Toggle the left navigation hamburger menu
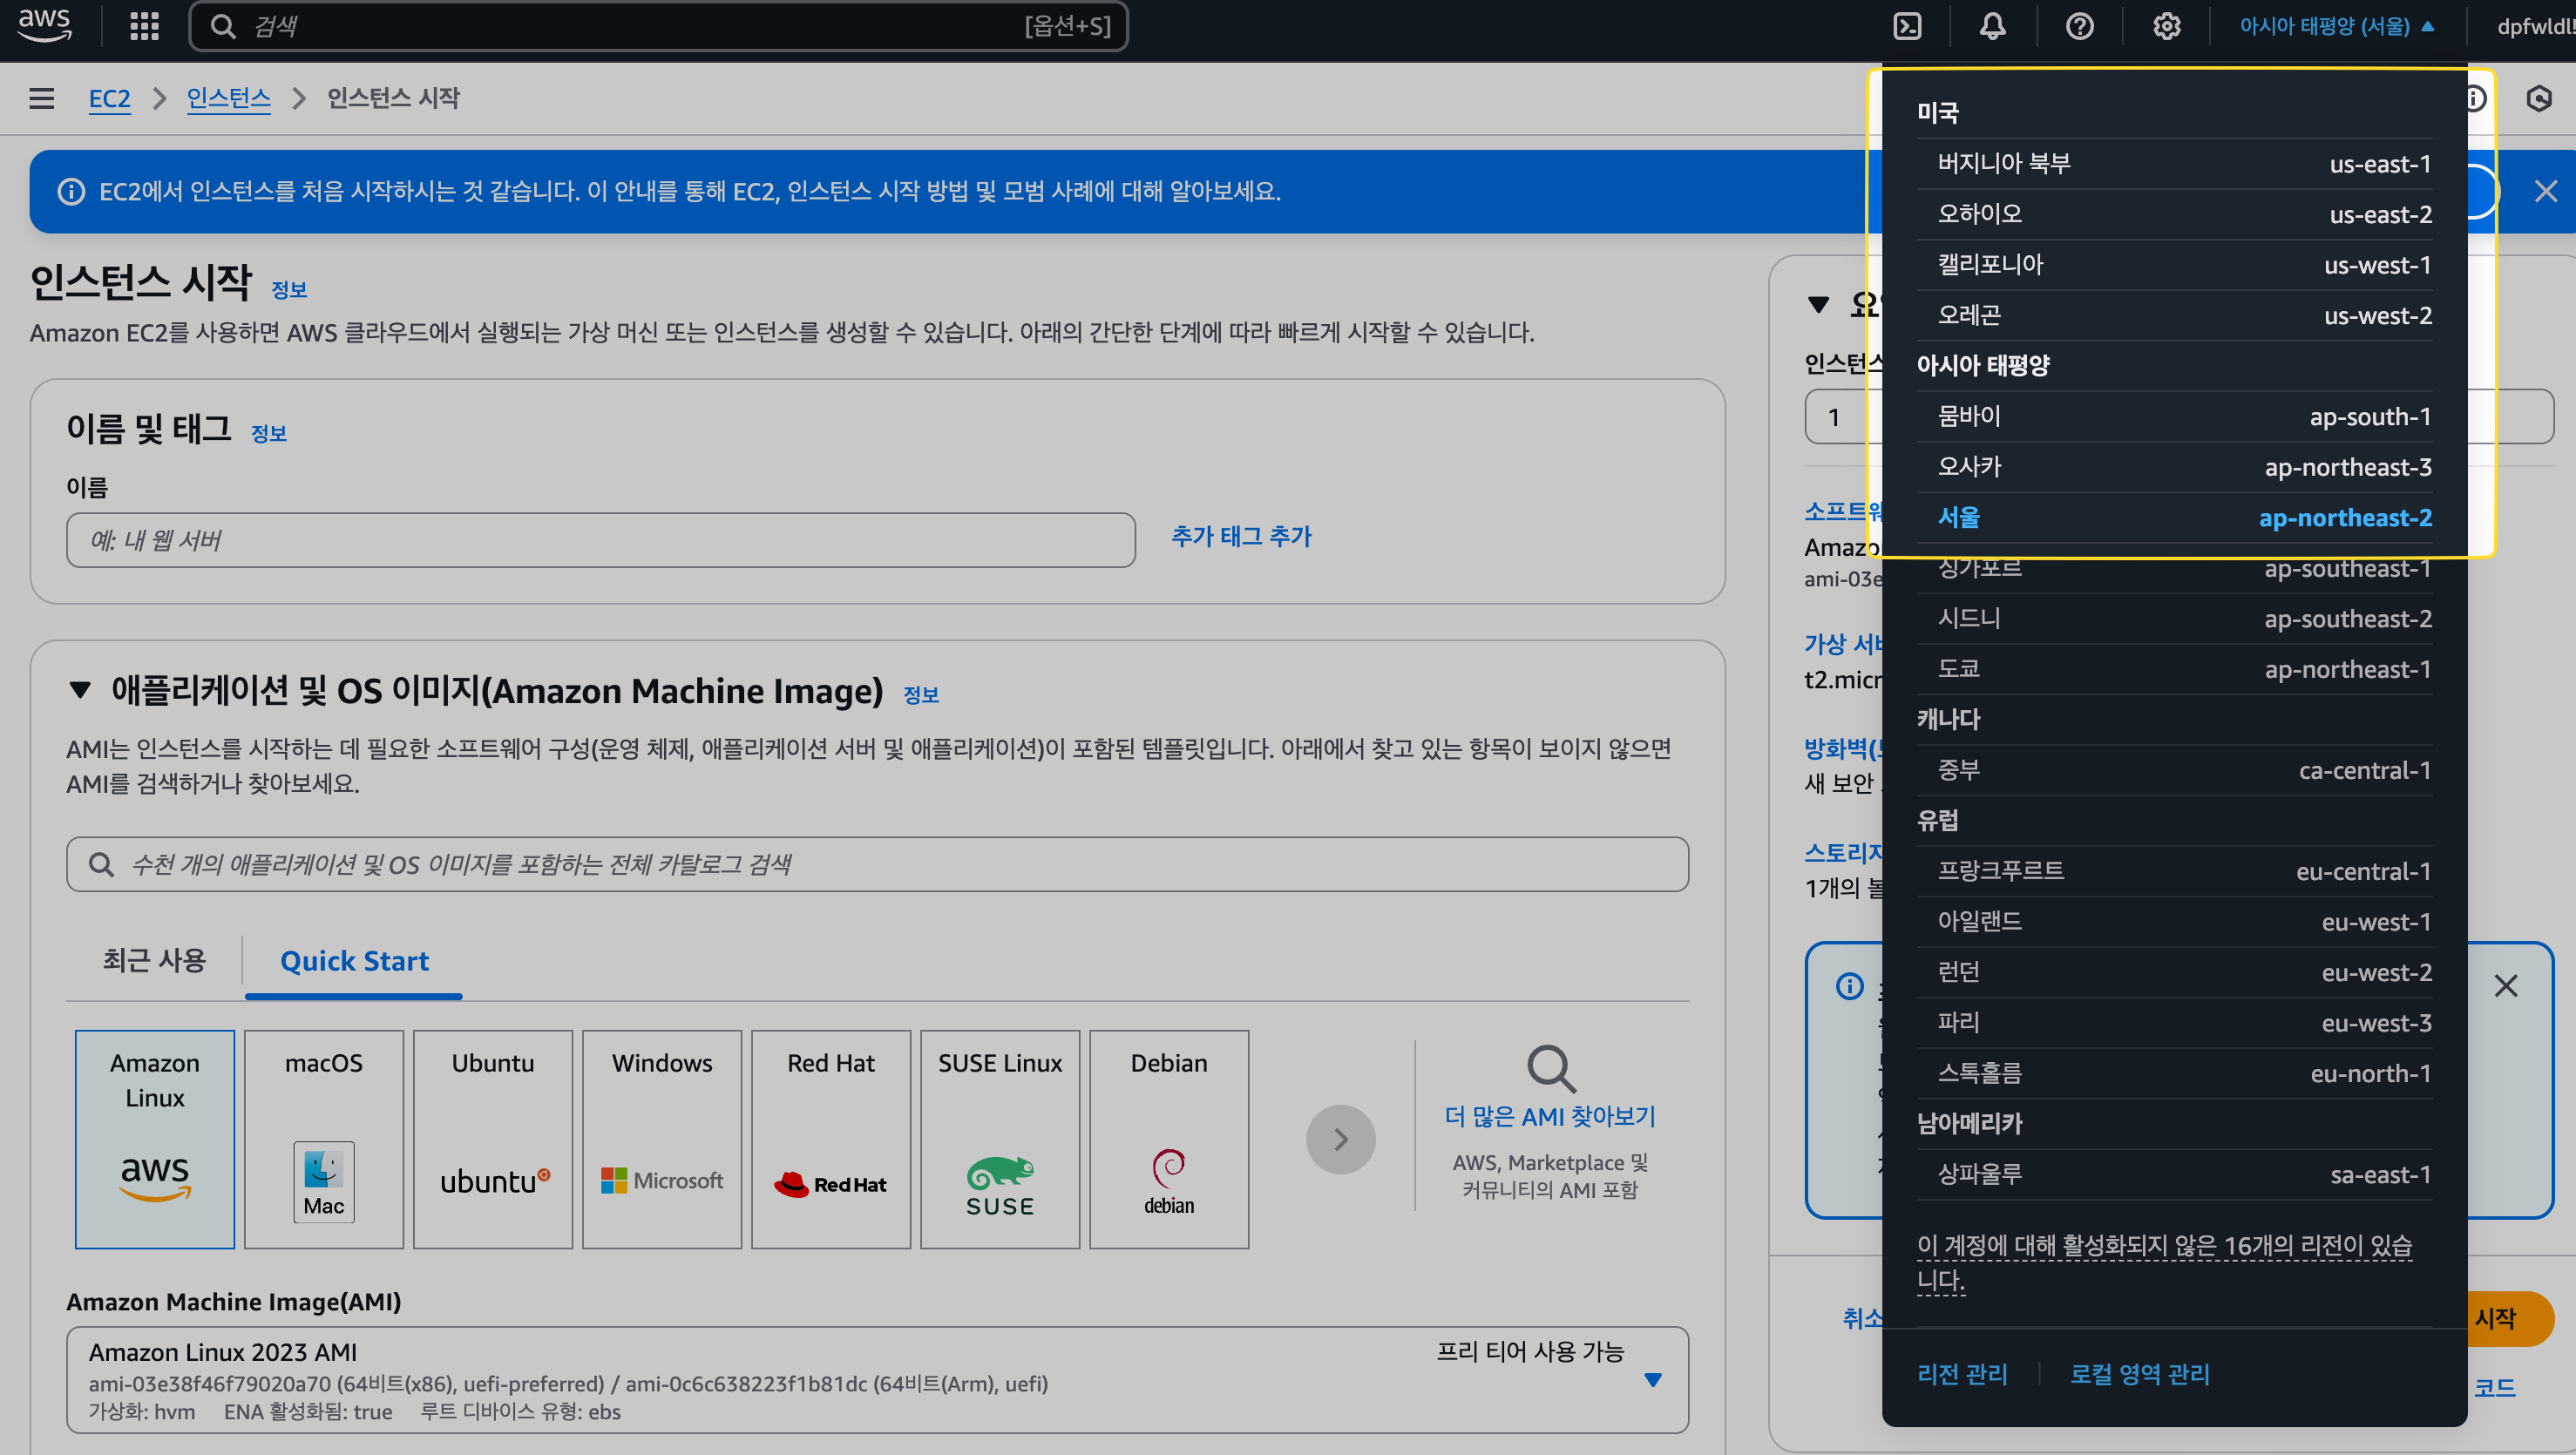 [42, 98]
